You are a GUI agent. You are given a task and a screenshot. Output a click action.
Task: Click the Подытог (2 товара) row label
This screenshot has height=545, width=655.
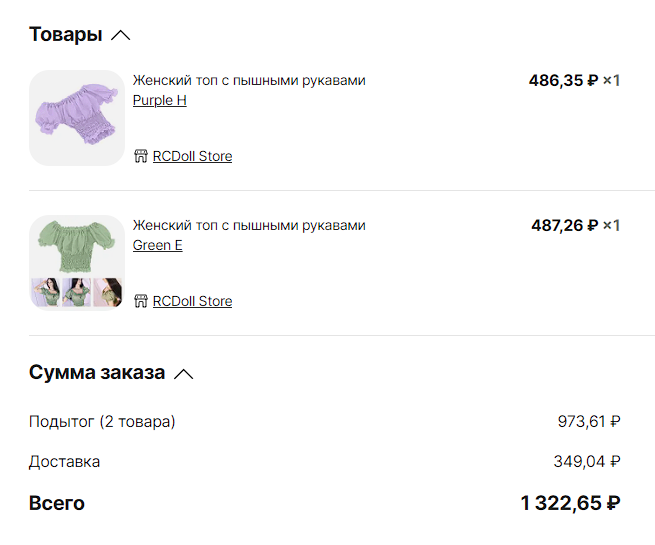pos(102,422)
